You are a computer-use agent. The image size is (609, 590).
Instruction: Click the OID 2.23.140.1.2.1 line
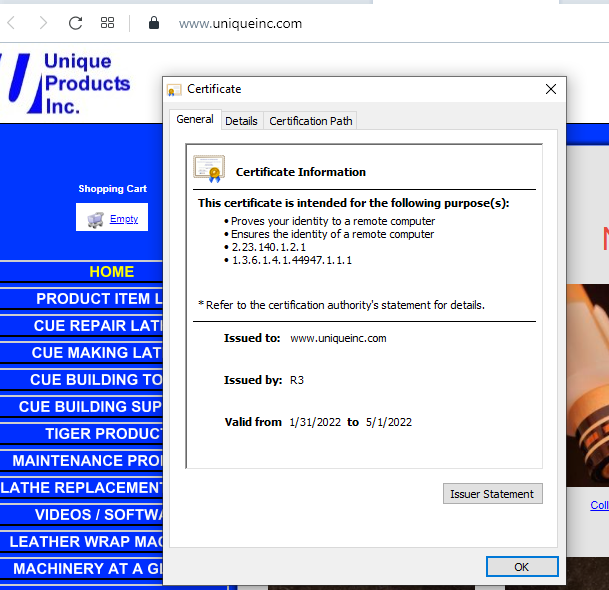coord(268,247)
